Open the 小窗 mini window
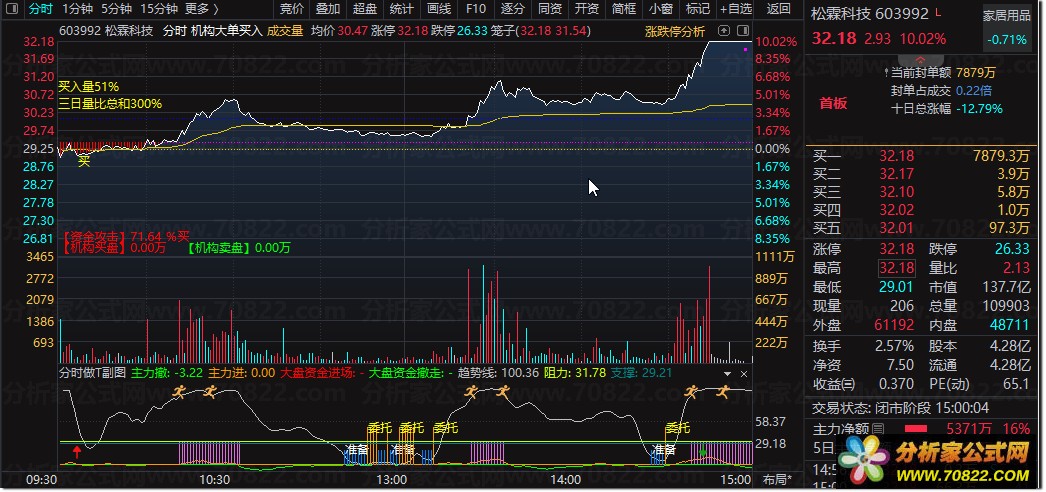The width and height of the screenshot is (1046, 492). coord(660,9)
